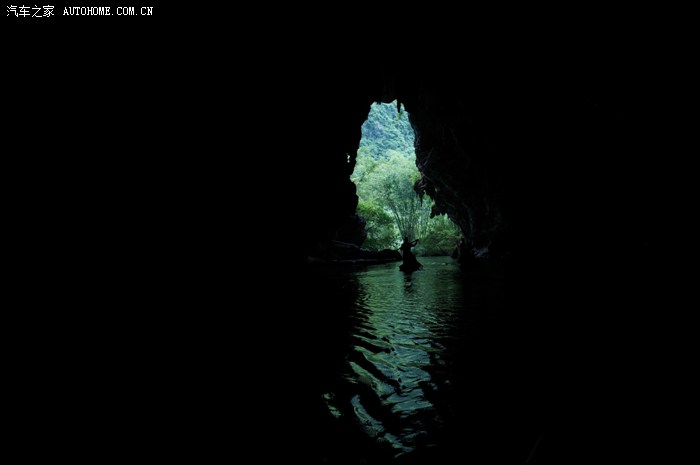Viewport: 700px width, 465px height.
Task: Click the dark green bushes at the waterline
Action: tap(440, 238)
